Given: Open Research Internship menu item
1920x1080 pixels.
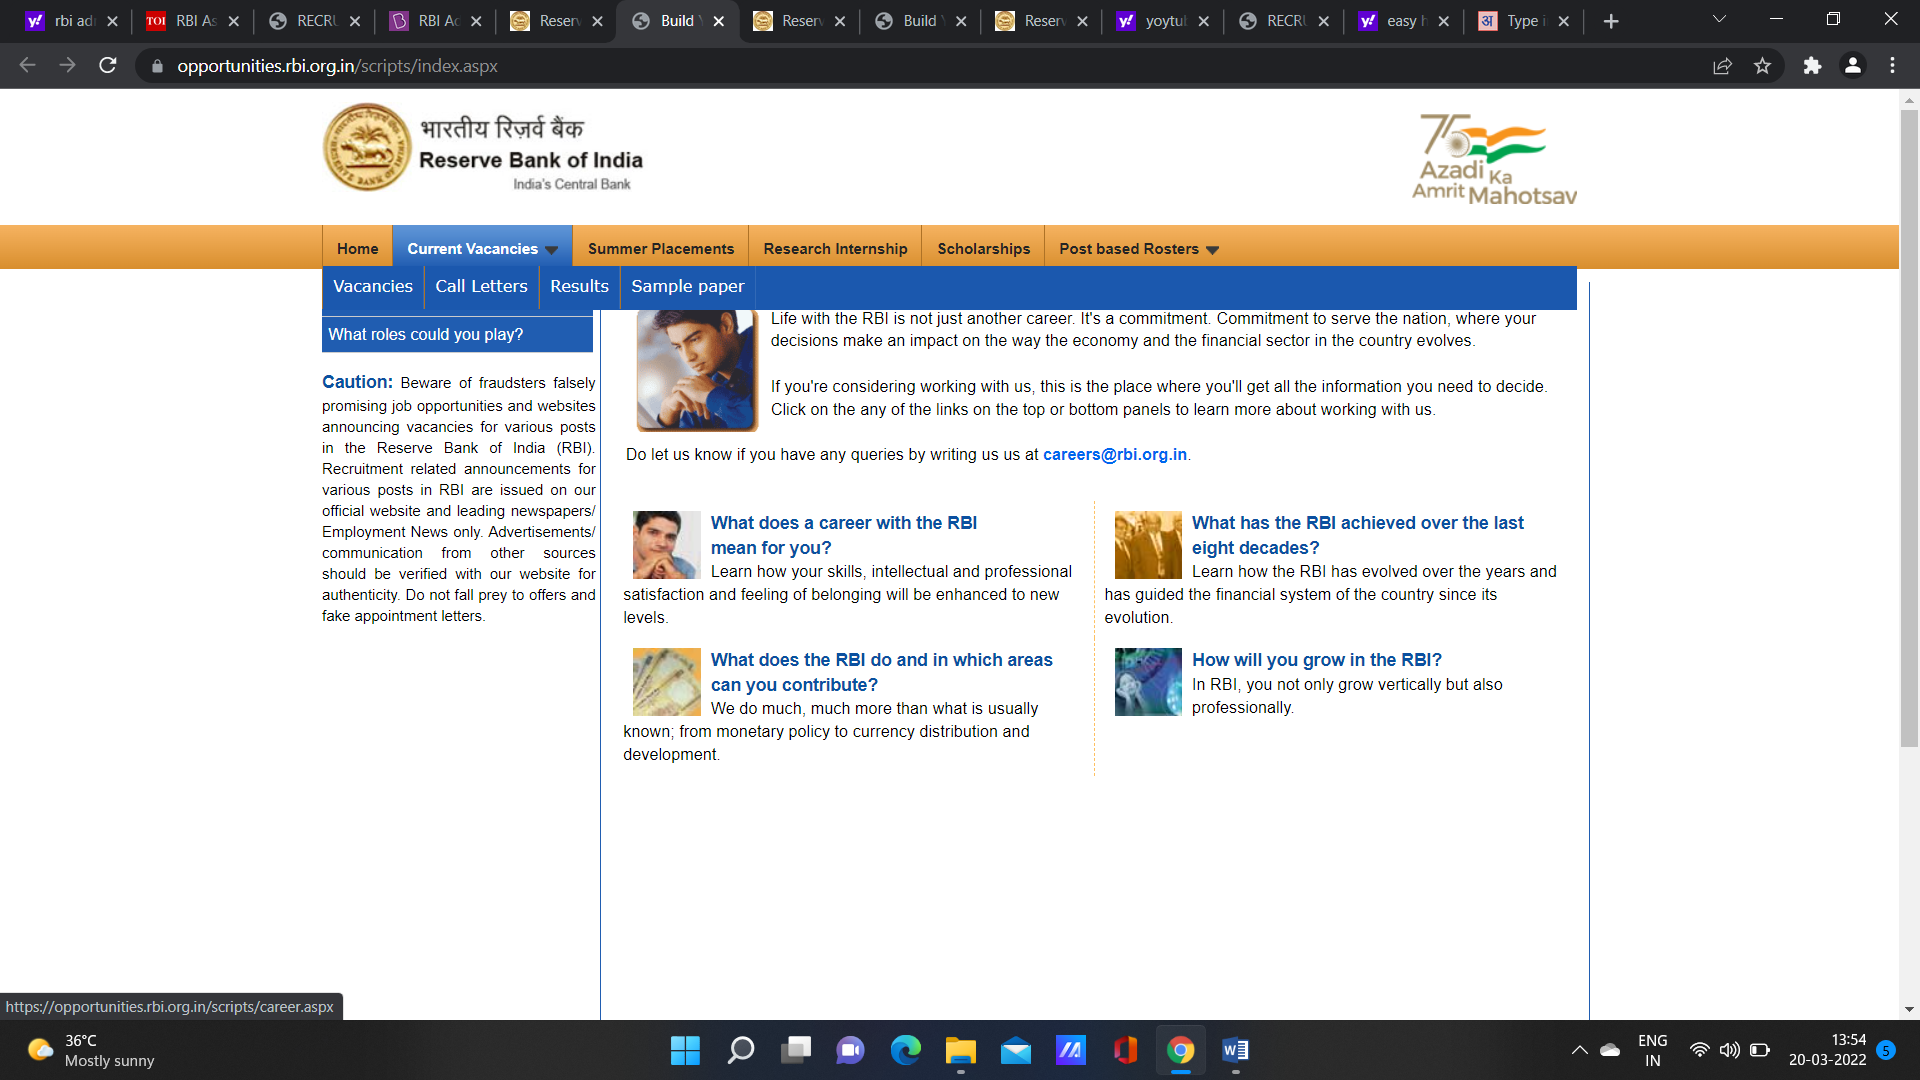Looking at the screenshot, I should coord(835,249).
